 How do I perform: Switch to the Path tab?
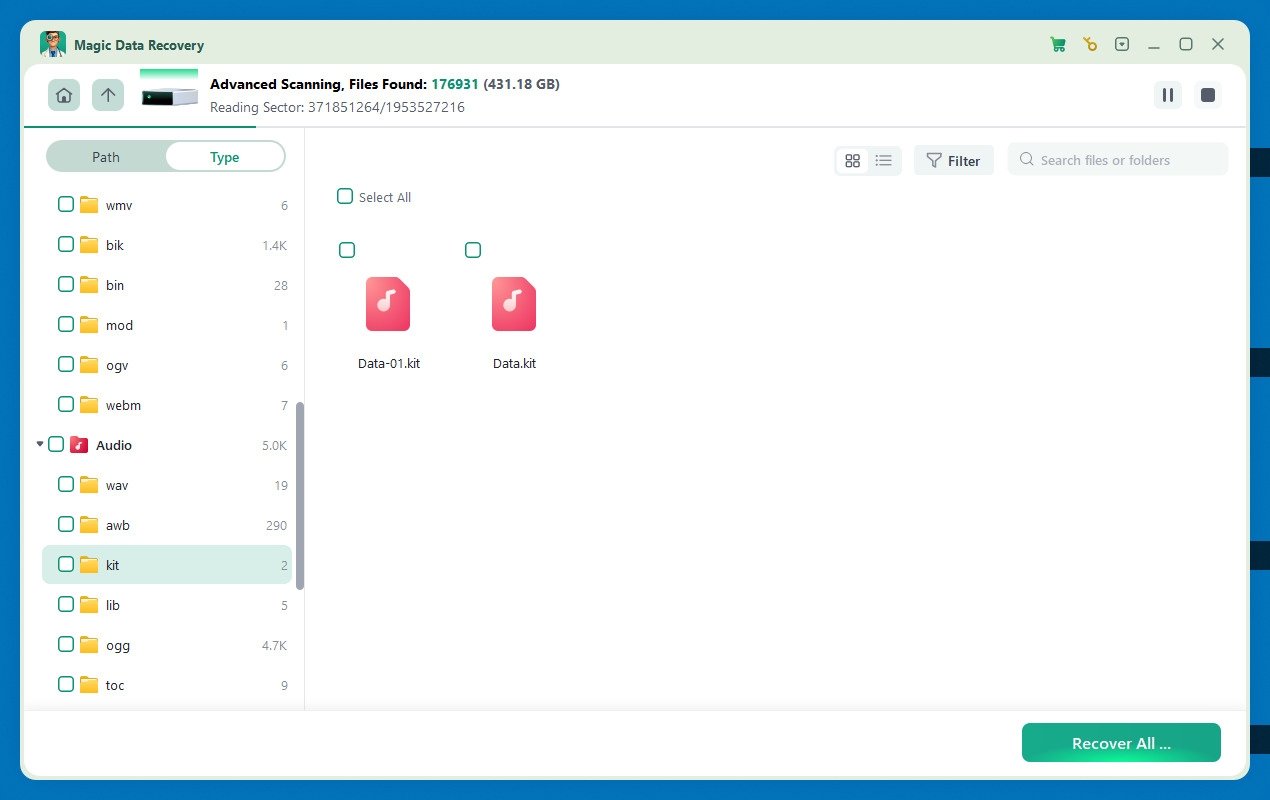105,157
